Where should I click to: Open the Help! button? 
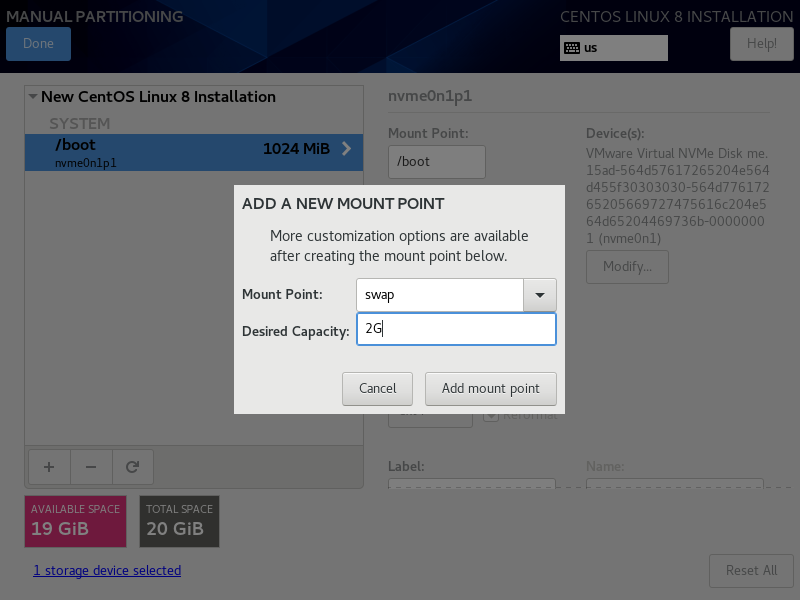tap(762, 44)
